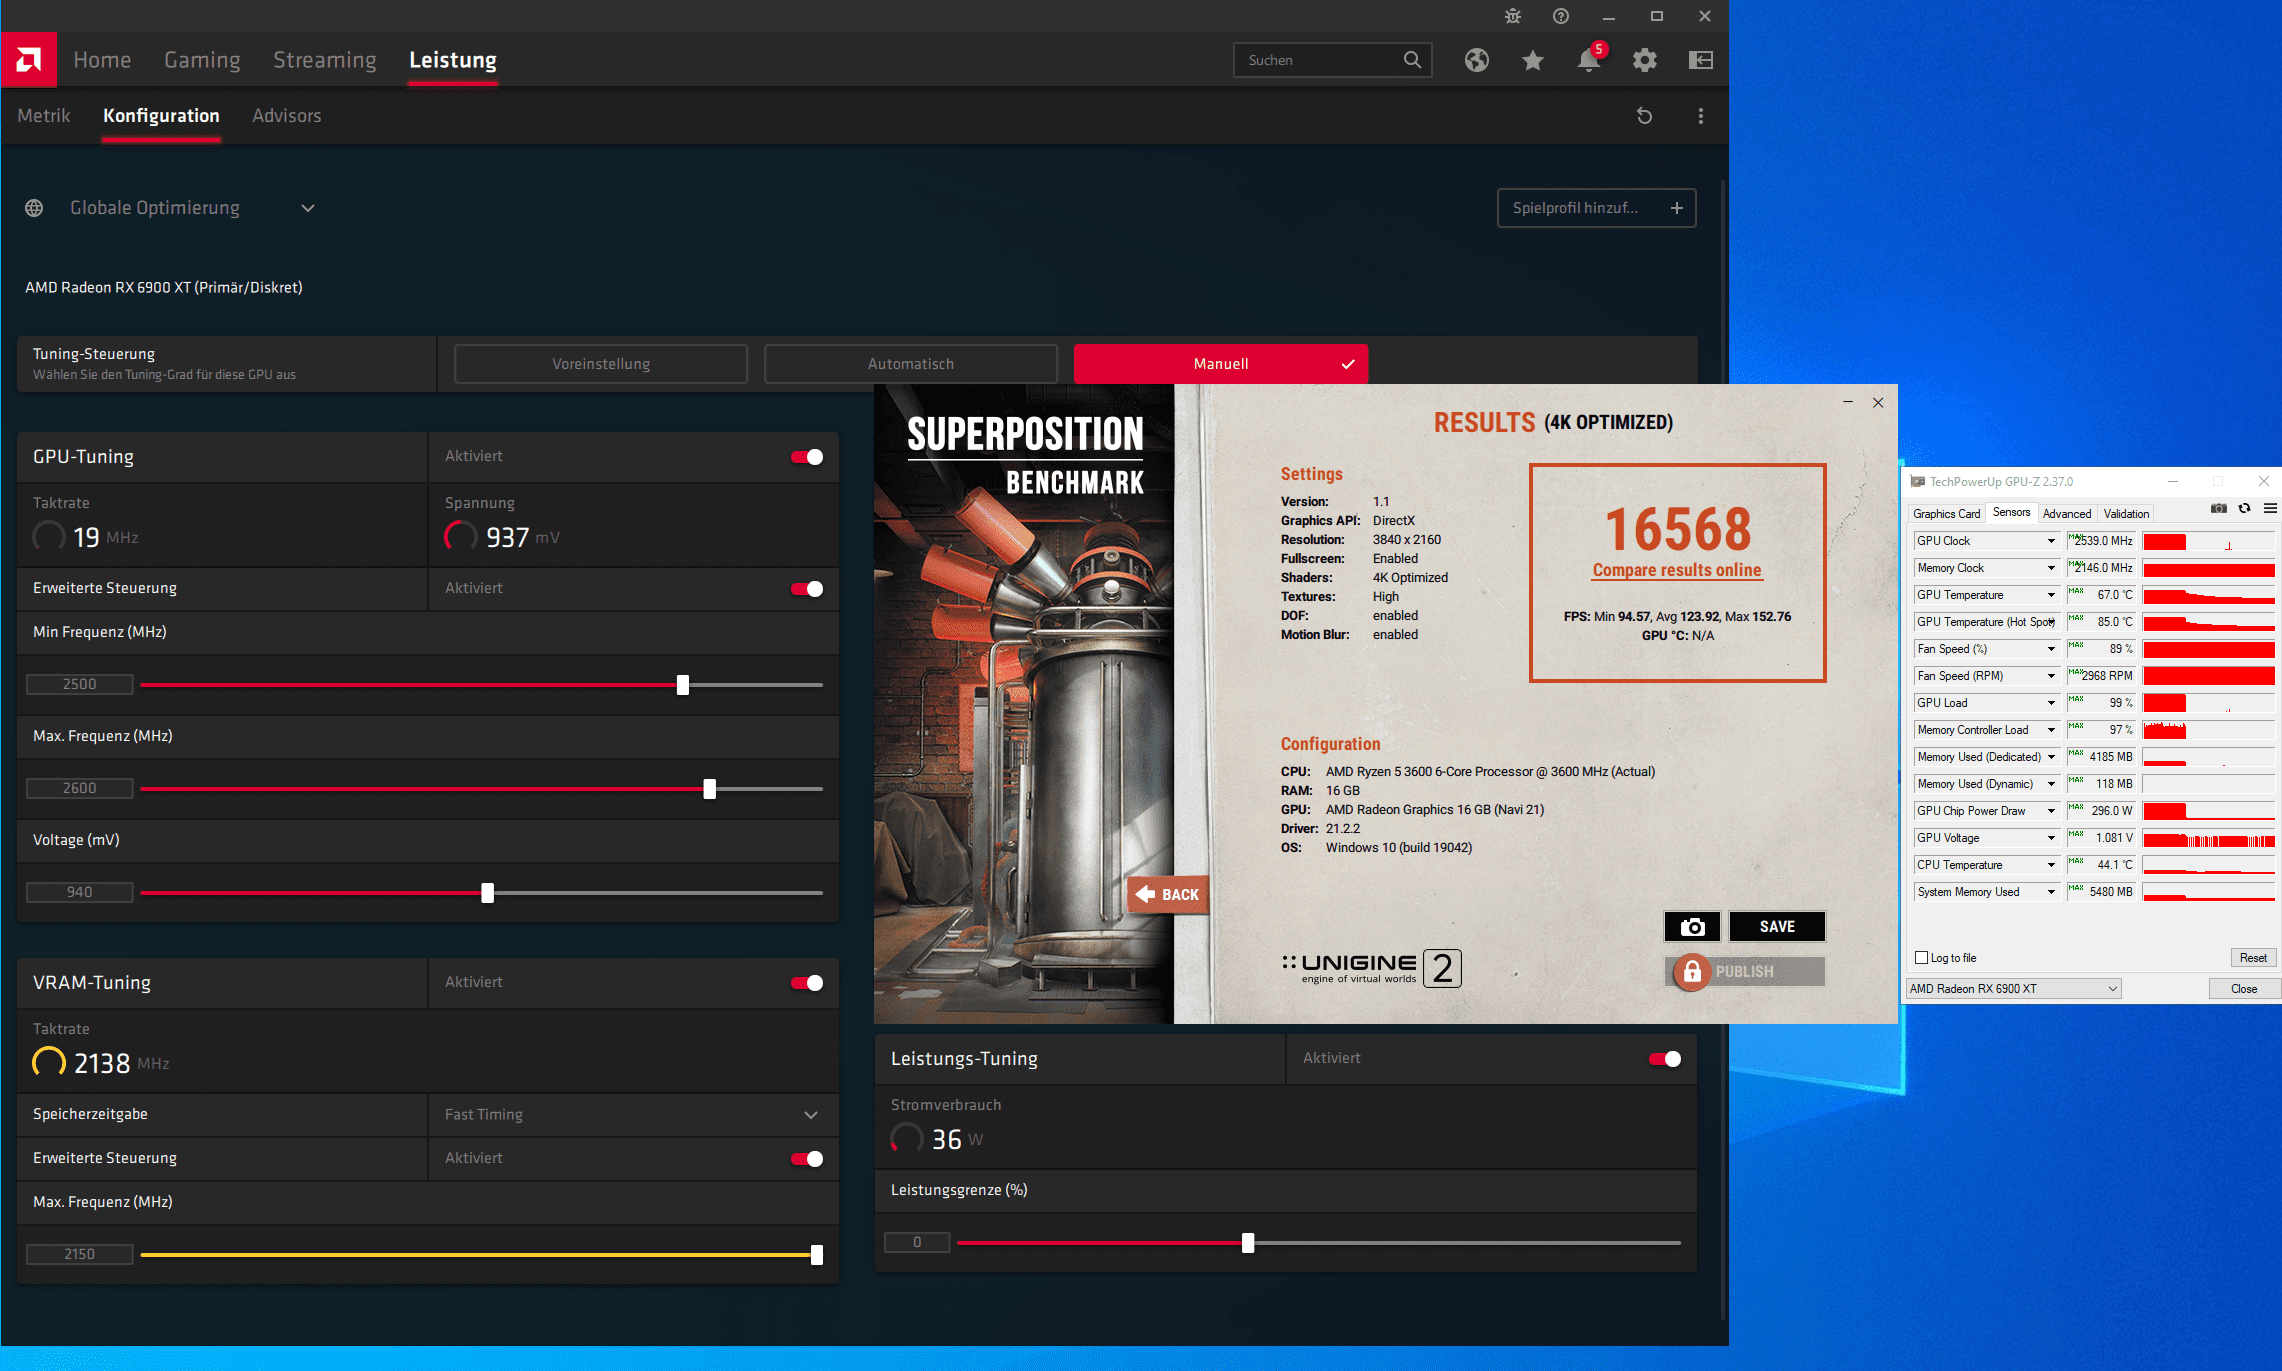Click Leistungsgrenze slider handle
Screen dimensions: 2282x1371
point(1248,1243)
